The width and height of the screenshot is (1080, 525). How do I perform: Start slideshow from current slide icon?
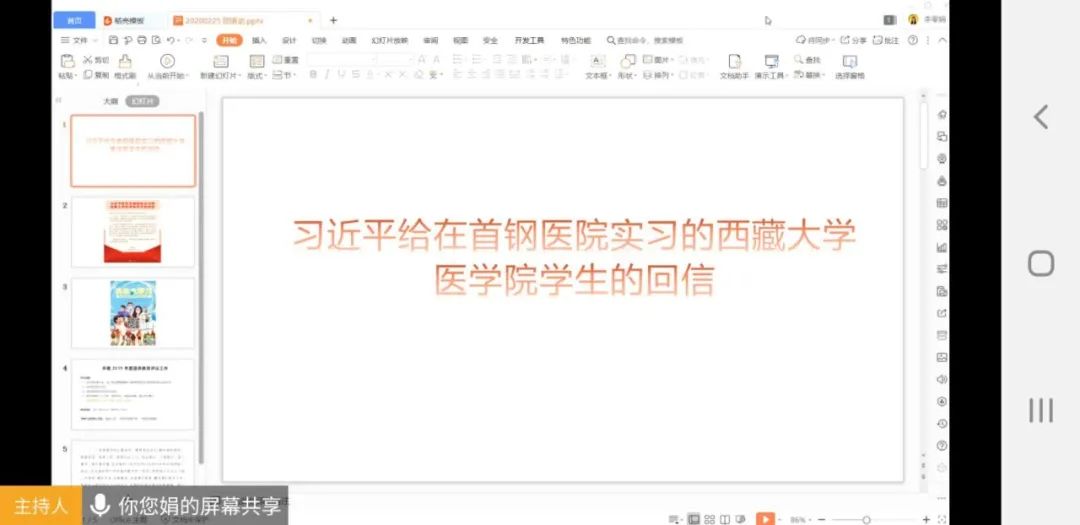pyautogui.click(x=167, y=62)
